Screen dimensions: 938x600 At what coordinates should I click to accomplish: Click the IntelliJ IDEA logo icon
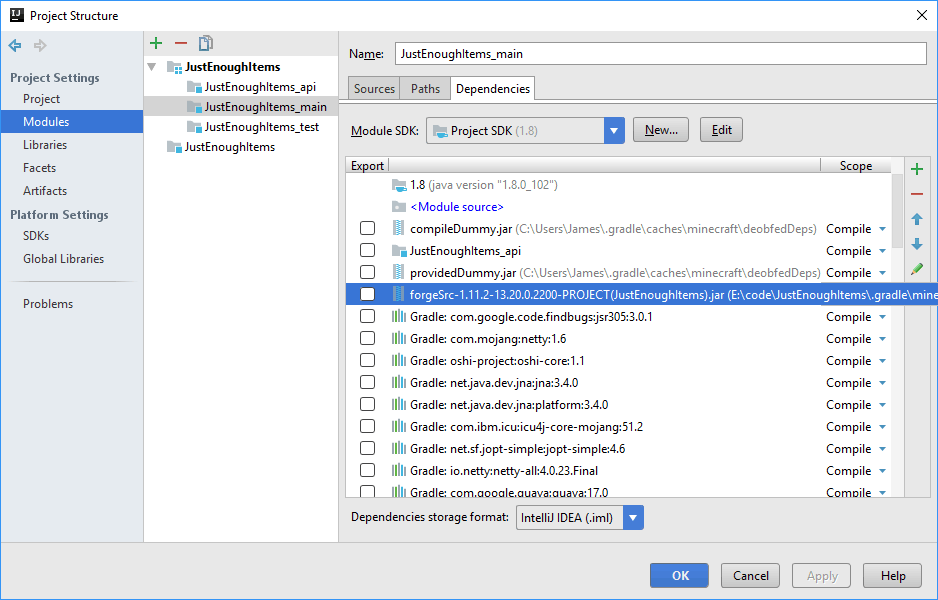pos(17,15)
